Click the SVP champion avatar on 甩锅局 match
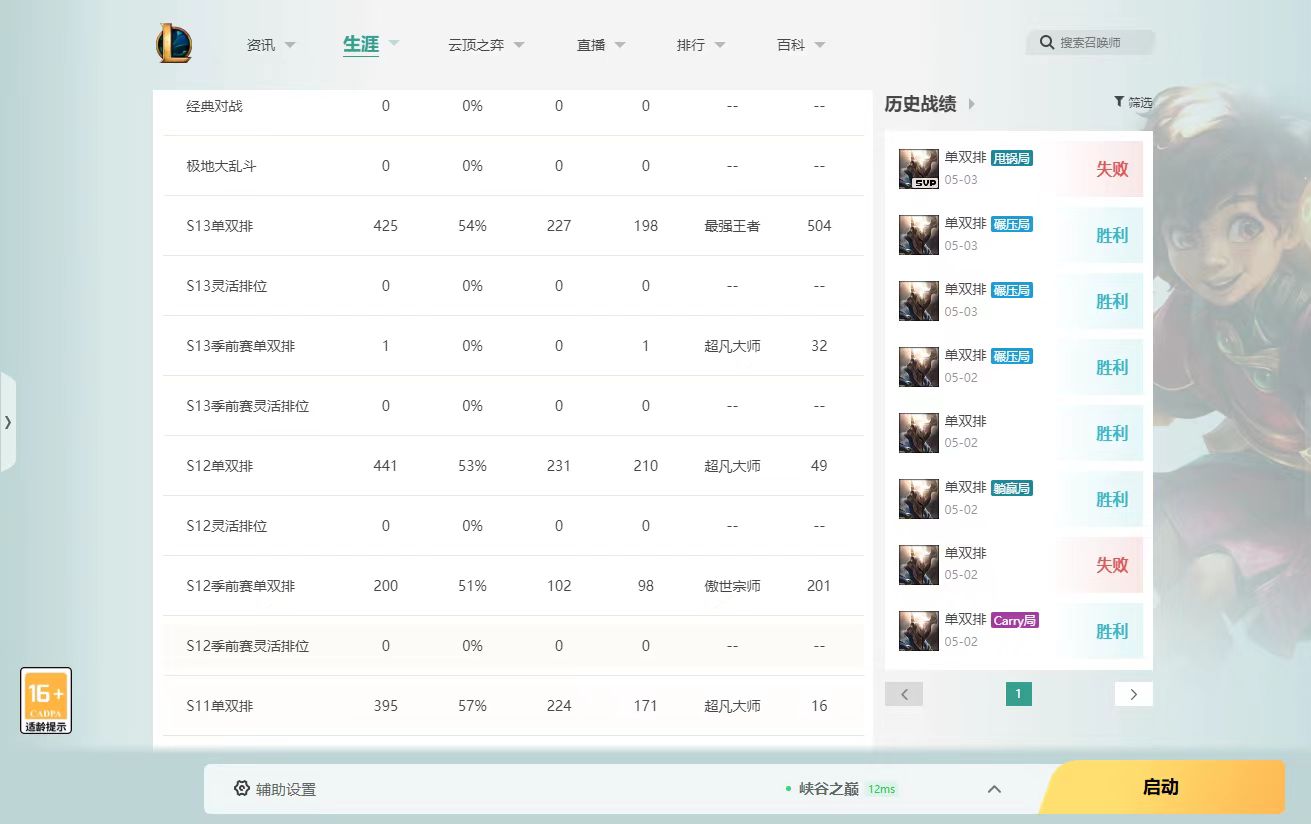Viewport: 1311px width, 824px height. coord(919,169)
